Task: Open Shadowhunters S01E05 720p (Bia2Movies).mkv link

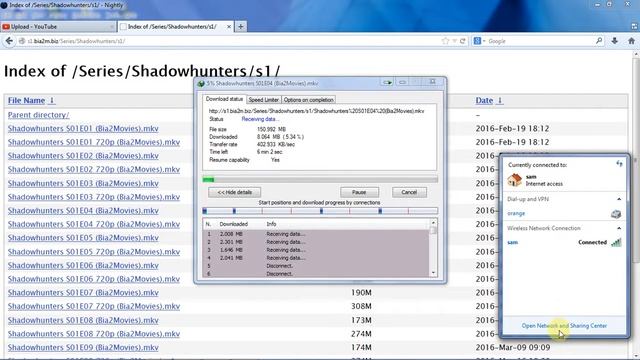Action: click(x=94, y=252)
